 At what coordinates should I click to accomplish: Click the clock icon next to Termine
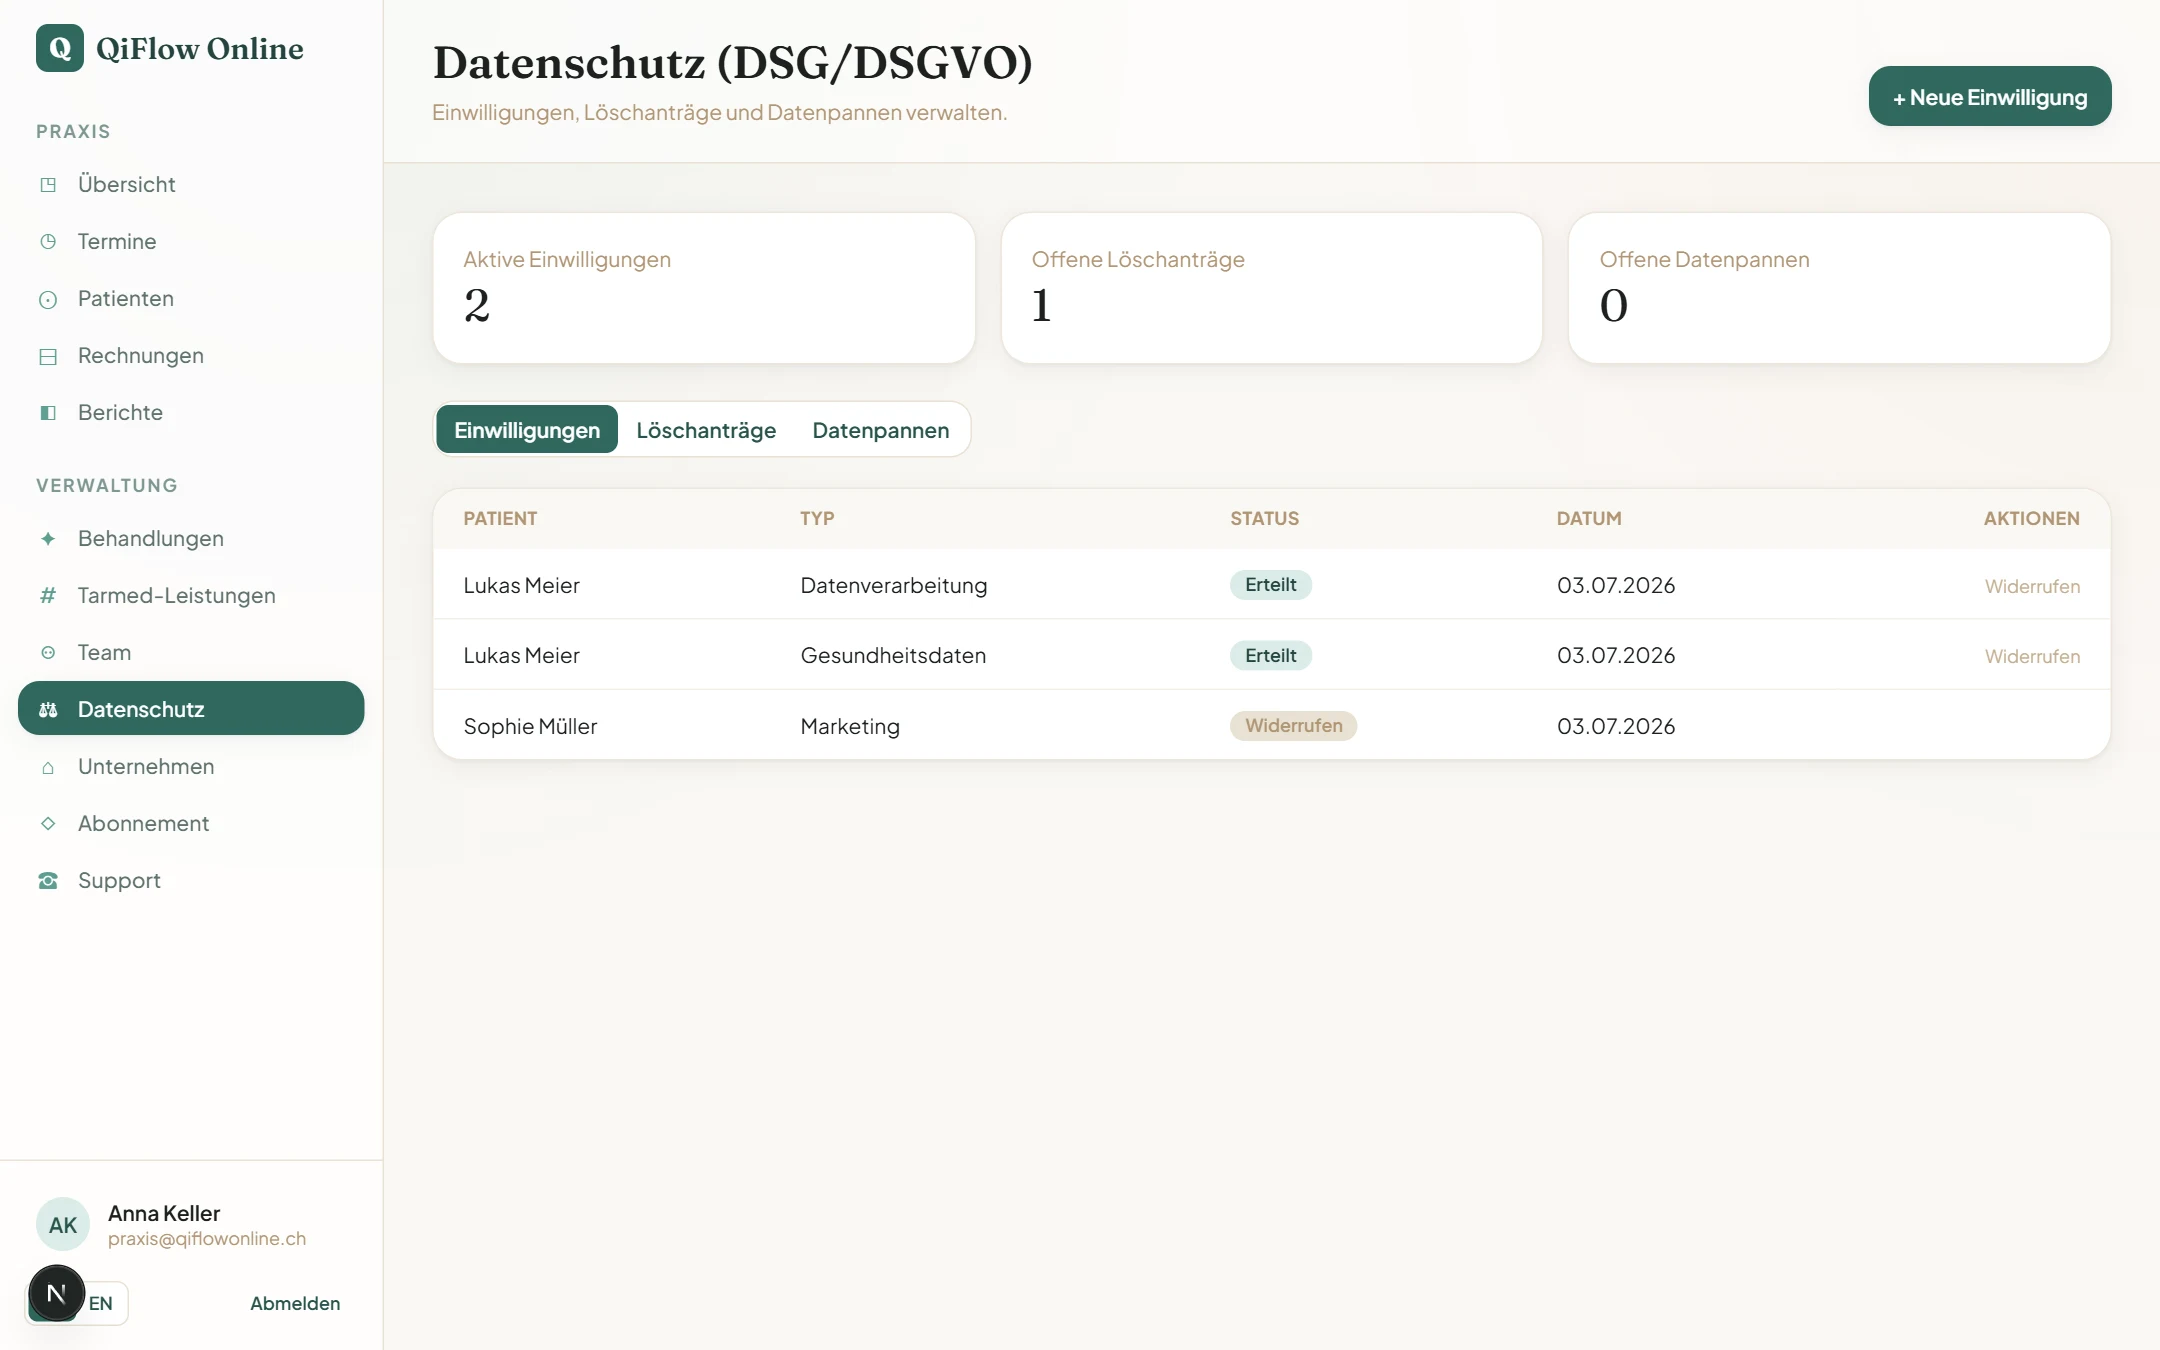click(48, 241)
